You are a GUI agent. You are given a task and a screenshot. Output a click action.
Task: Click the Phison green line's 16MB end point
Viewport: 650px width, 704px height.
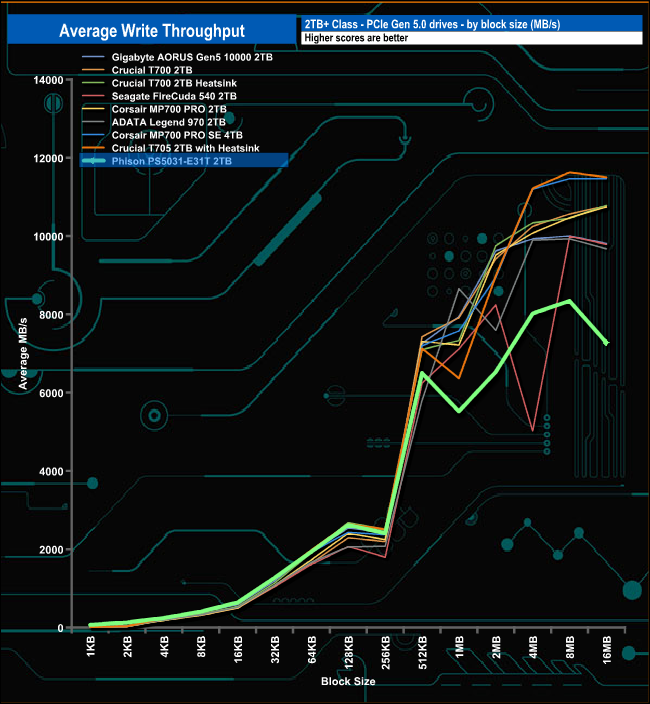pyautogui.click(x=607, y=343)
